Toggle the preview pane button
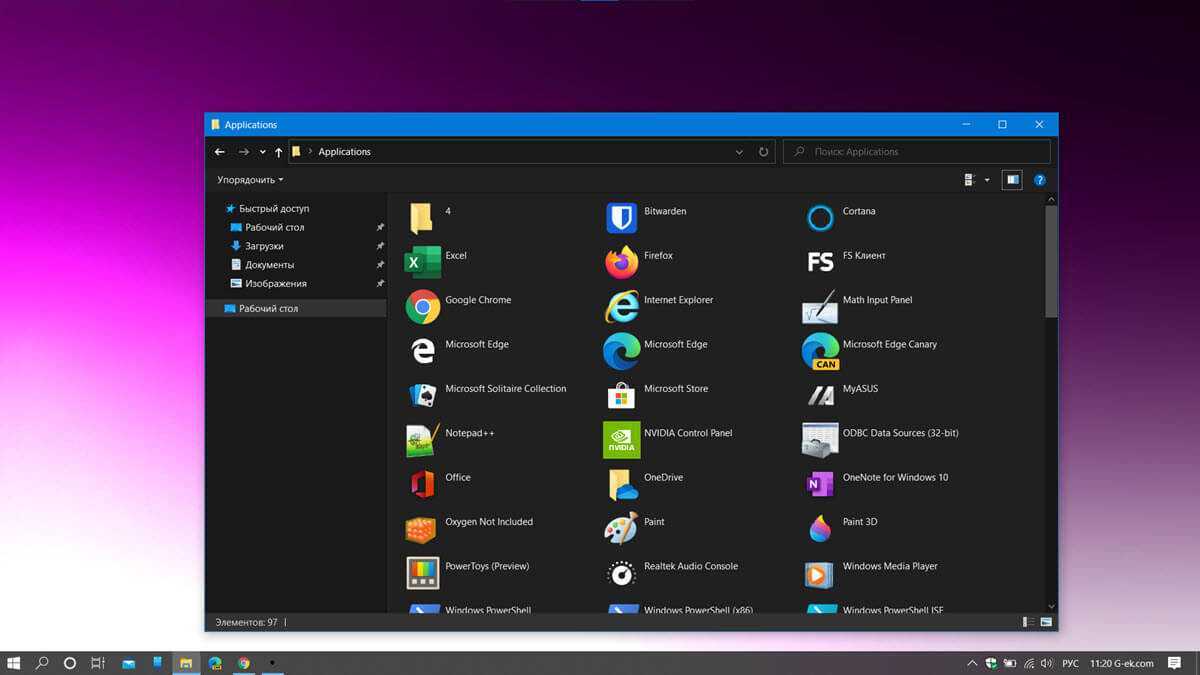Screen dimensions: 1200x675 (x=1012, y=180)
